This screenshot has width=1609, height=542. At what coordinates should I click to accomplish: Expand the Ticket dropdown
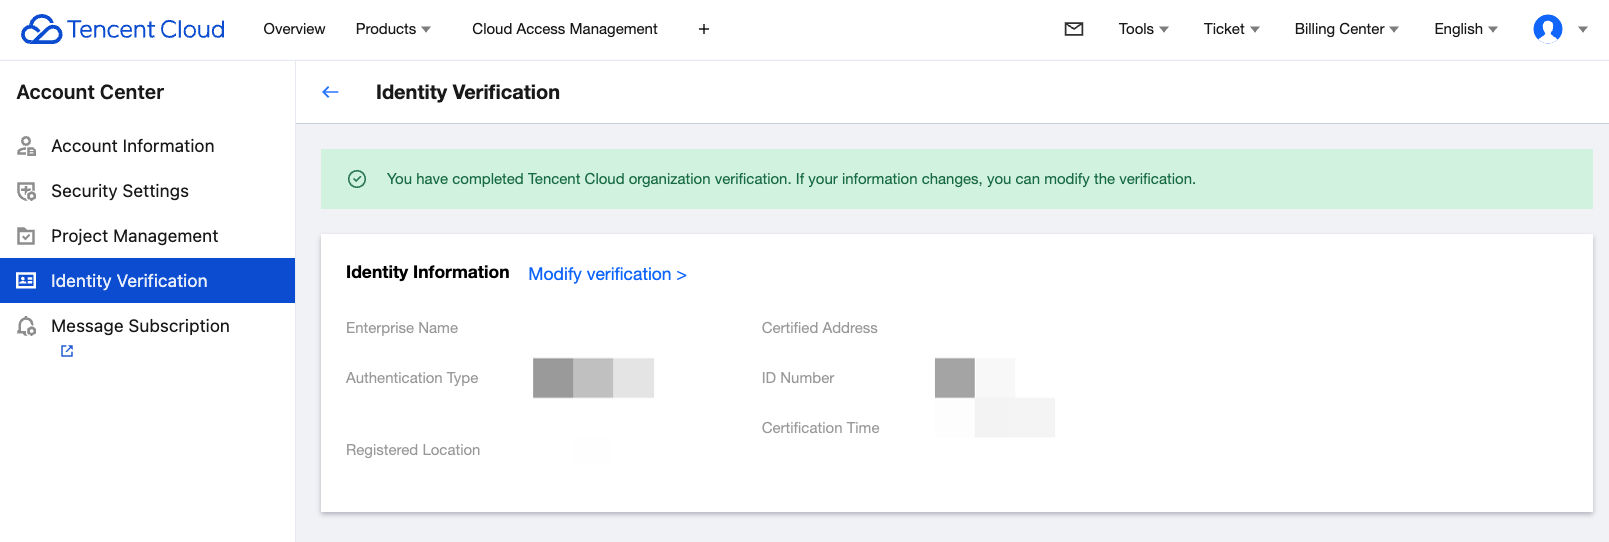[1231, 29]
